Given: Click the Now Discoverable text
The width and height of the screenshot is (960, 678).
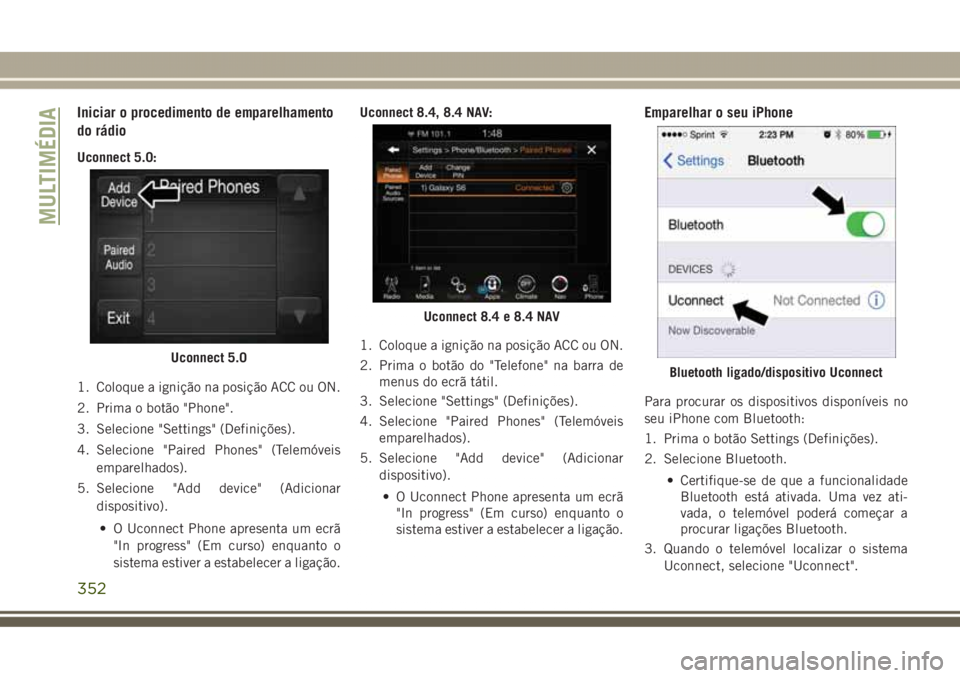Looking at the screenshot, I should point(711,330).
